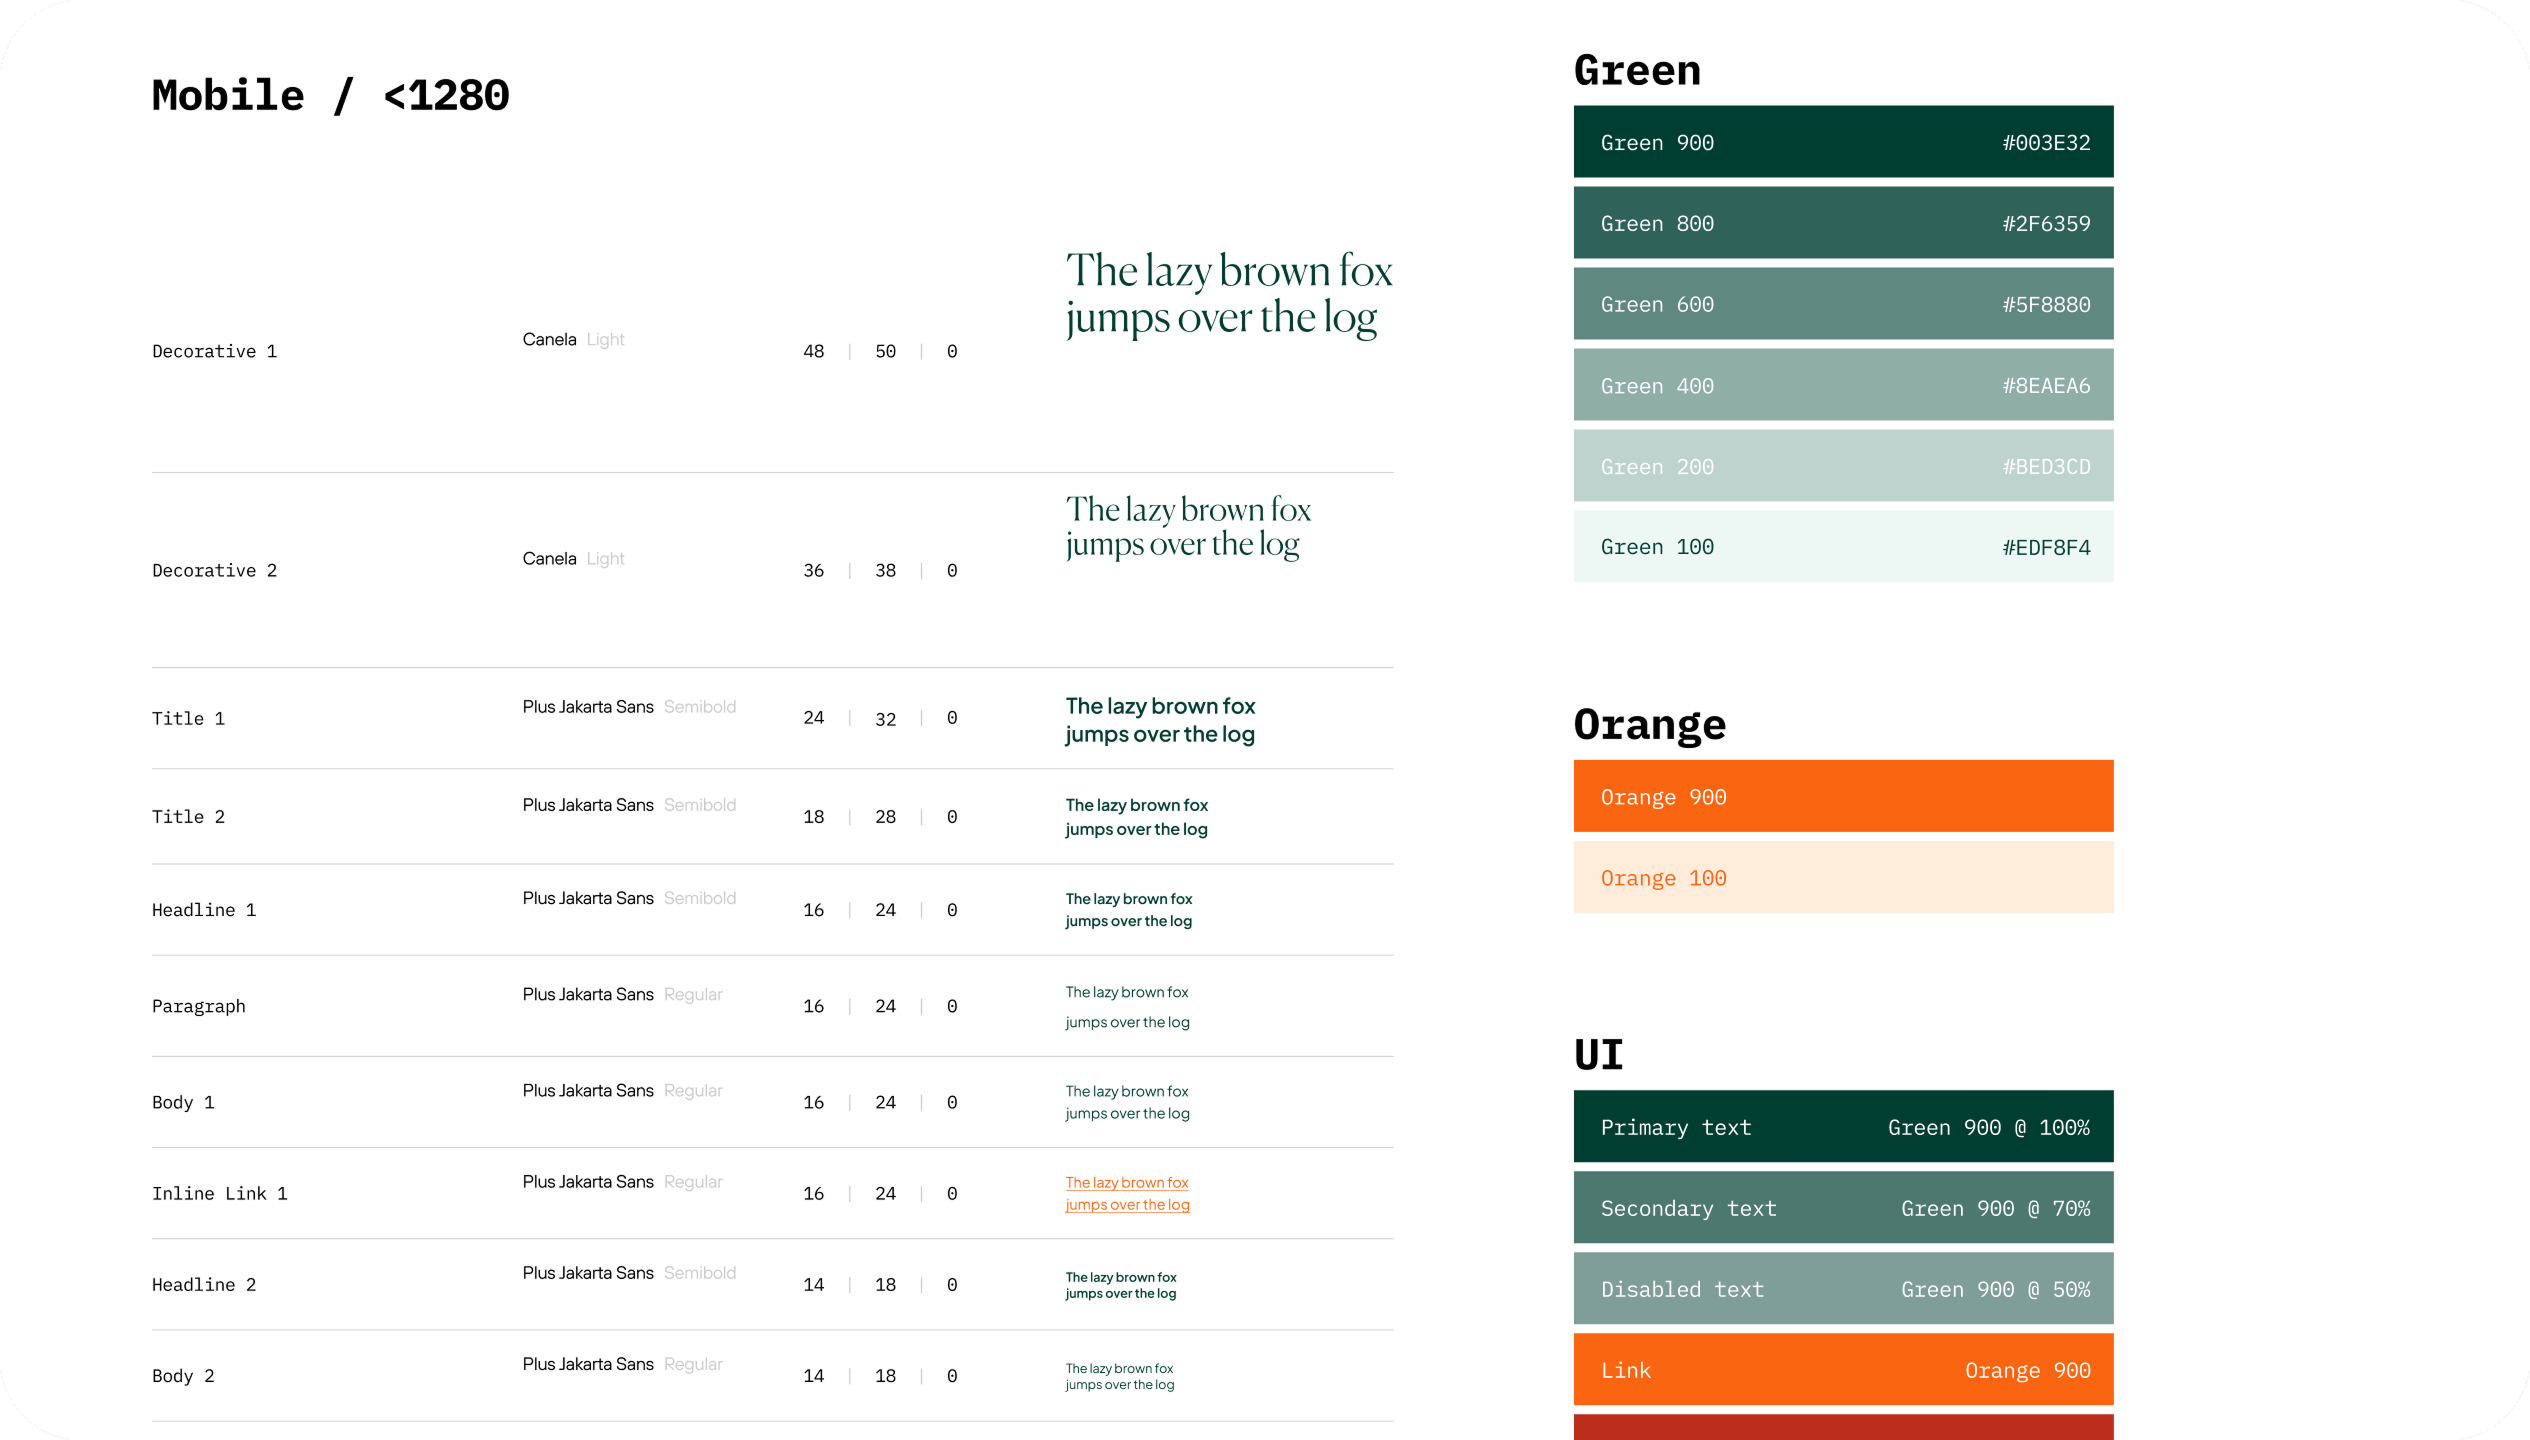Select the "Decorative 2" style label

[x=214, y=570]
